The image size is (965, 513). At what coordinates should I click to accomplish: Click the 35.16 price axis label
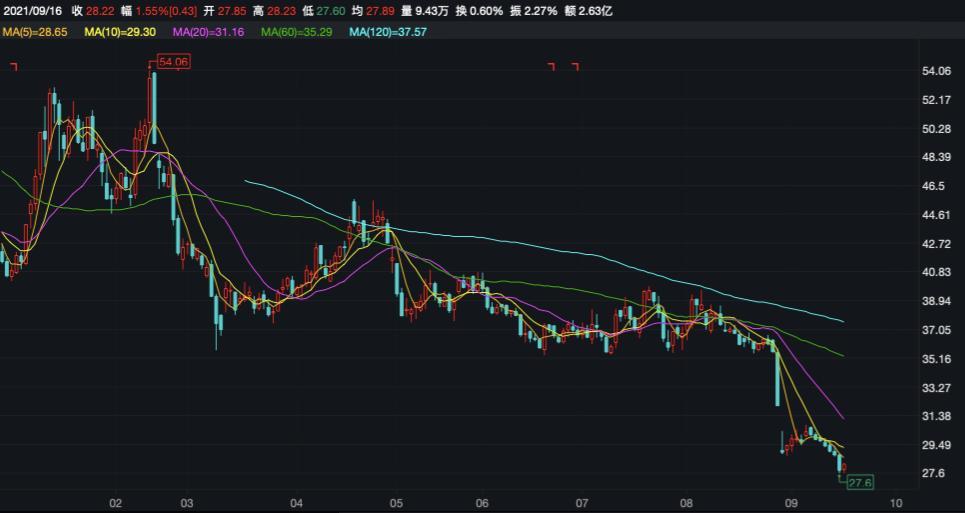pos(935,359)
